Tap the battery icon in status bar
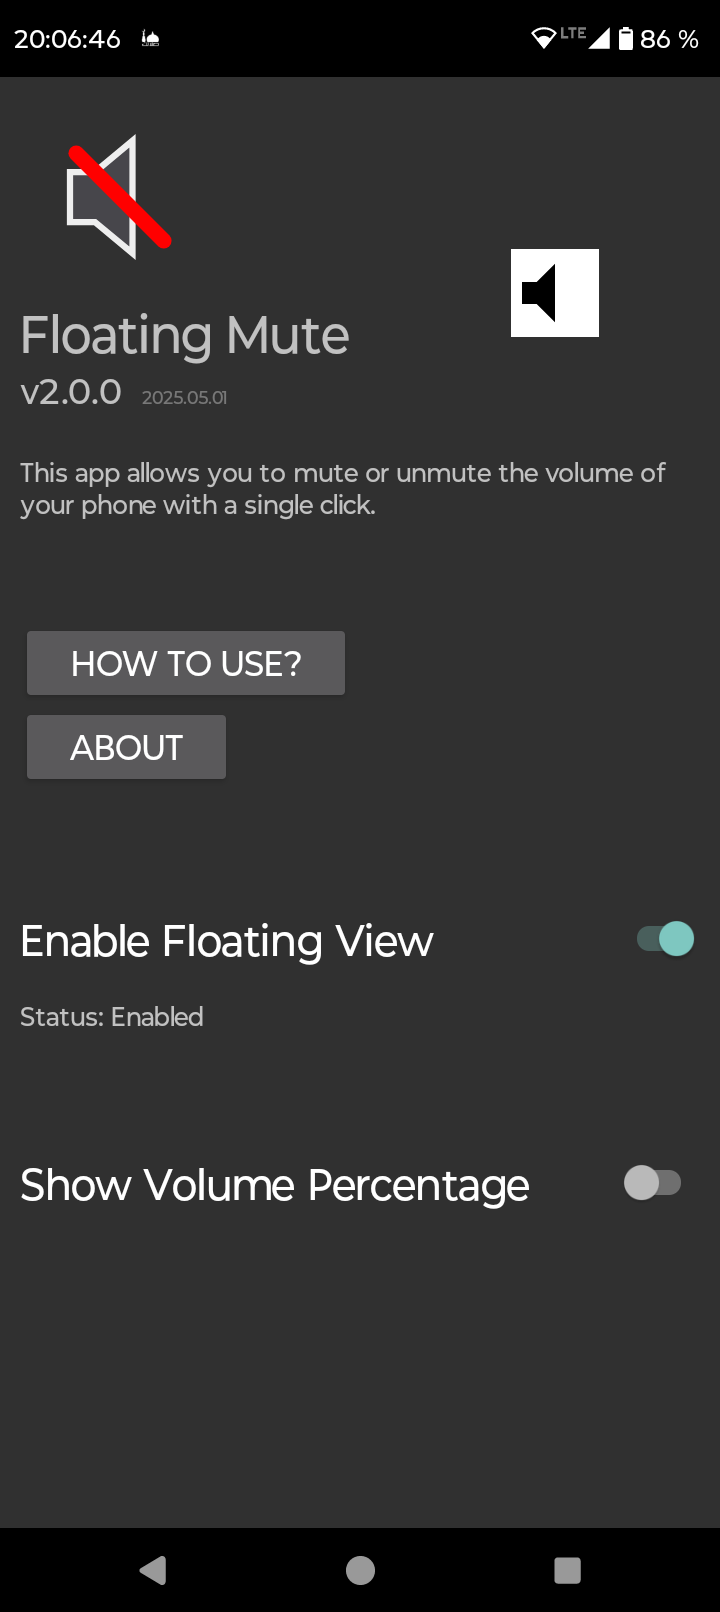Viewport: 720px width, 1612px height. [x=626, y=39]
